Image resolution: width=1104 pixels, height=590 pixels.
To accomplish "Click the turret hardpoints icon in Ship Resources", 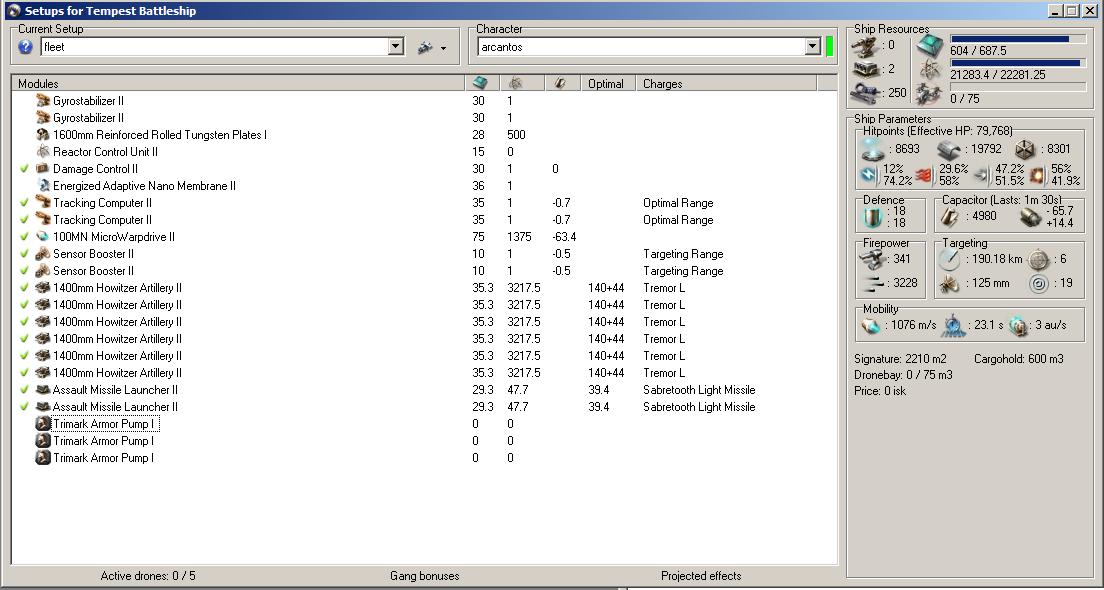I will pos(864,46).
